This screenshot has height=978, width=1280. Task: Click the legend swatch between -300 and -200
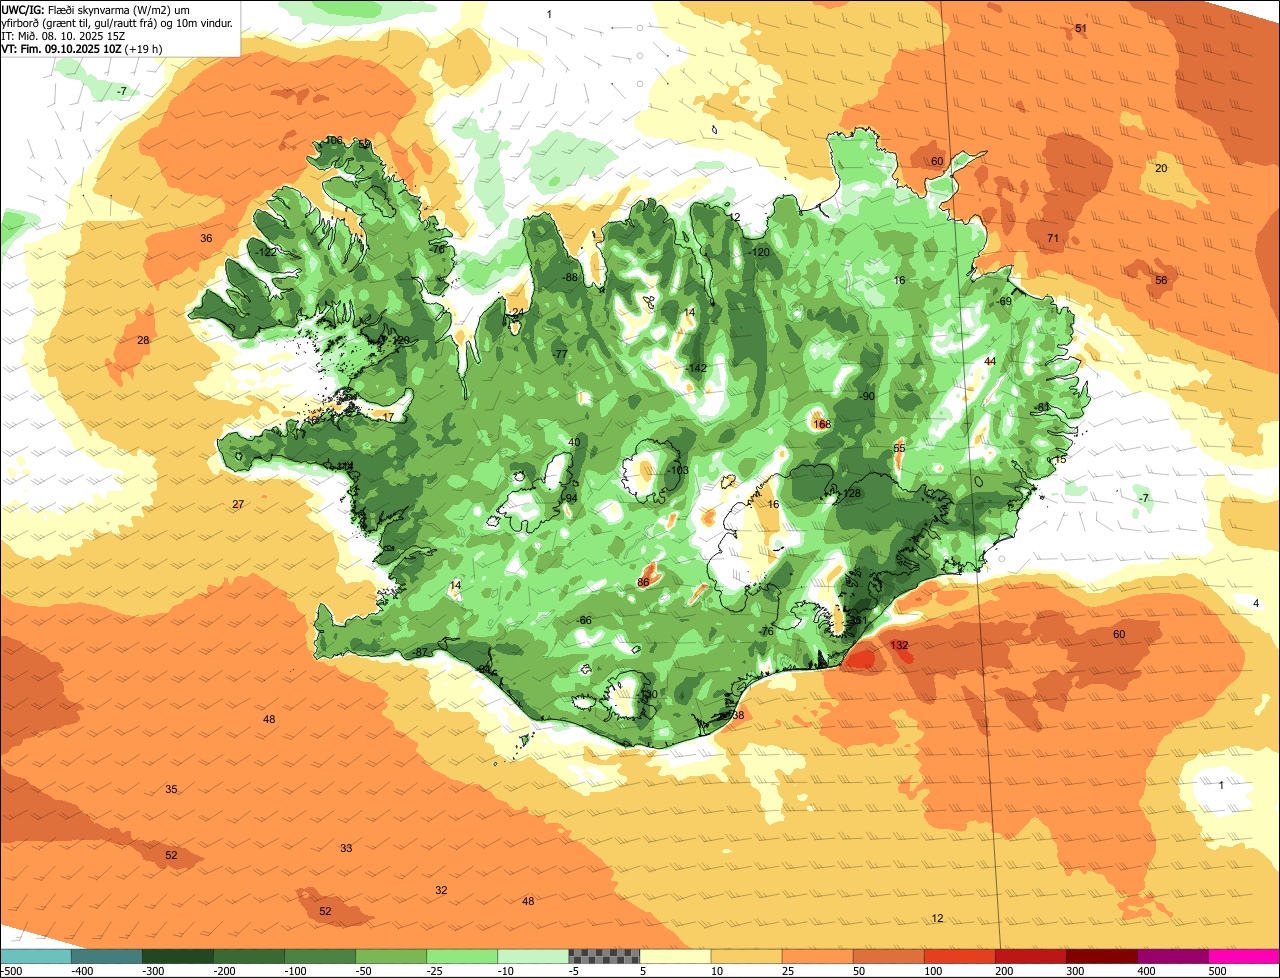click(177, 956)
